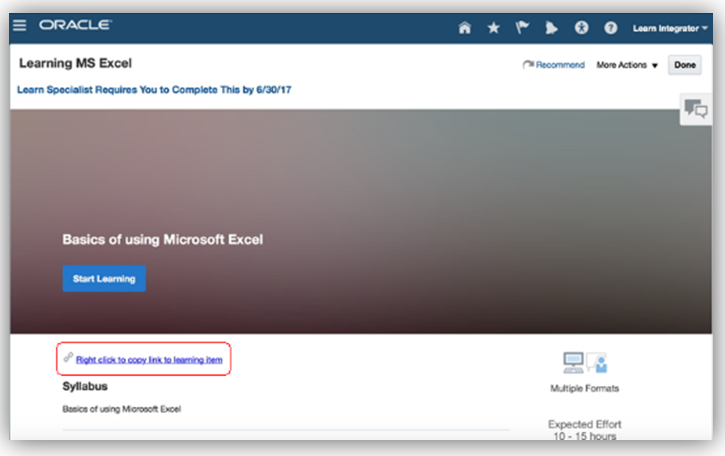This screenshot has width=725, height=456.
Task: Click the Expected Effort label
Action: coord(584,424)
